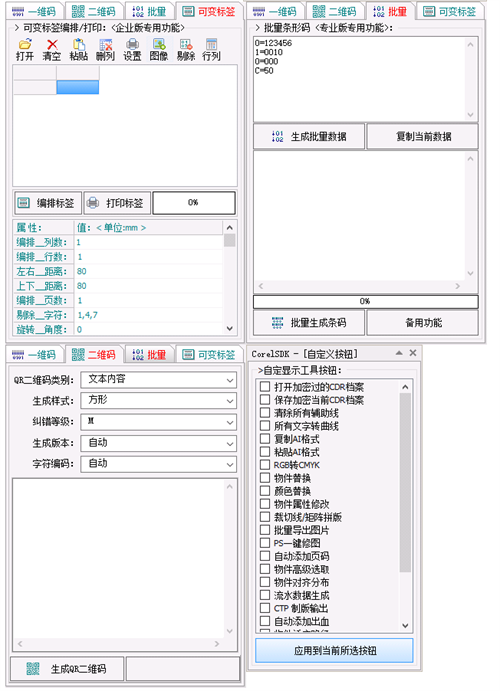Tick the 复制AI格式 checkbox

(x=265, y=439)
